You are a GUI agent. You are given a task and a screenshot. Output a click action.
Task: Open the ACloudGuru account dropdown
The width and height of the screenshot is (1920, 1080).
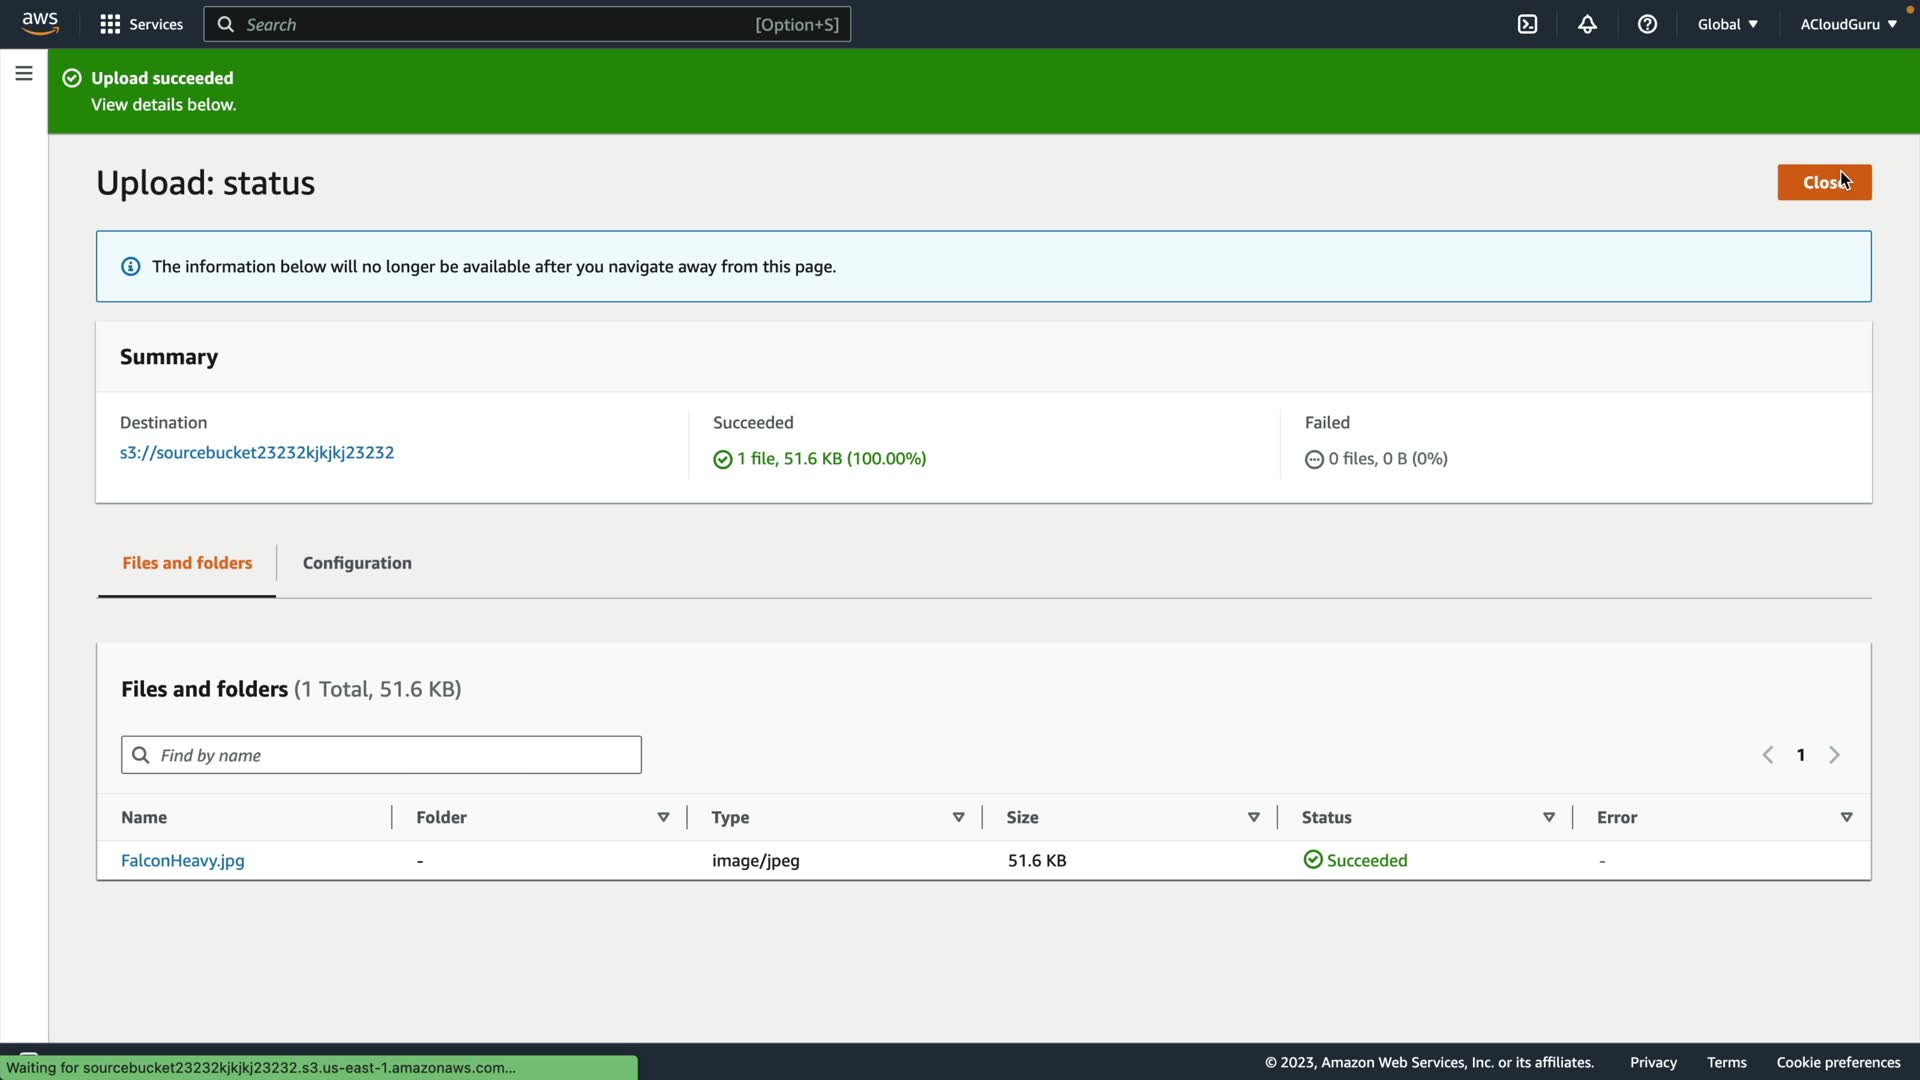(1848, 24)
